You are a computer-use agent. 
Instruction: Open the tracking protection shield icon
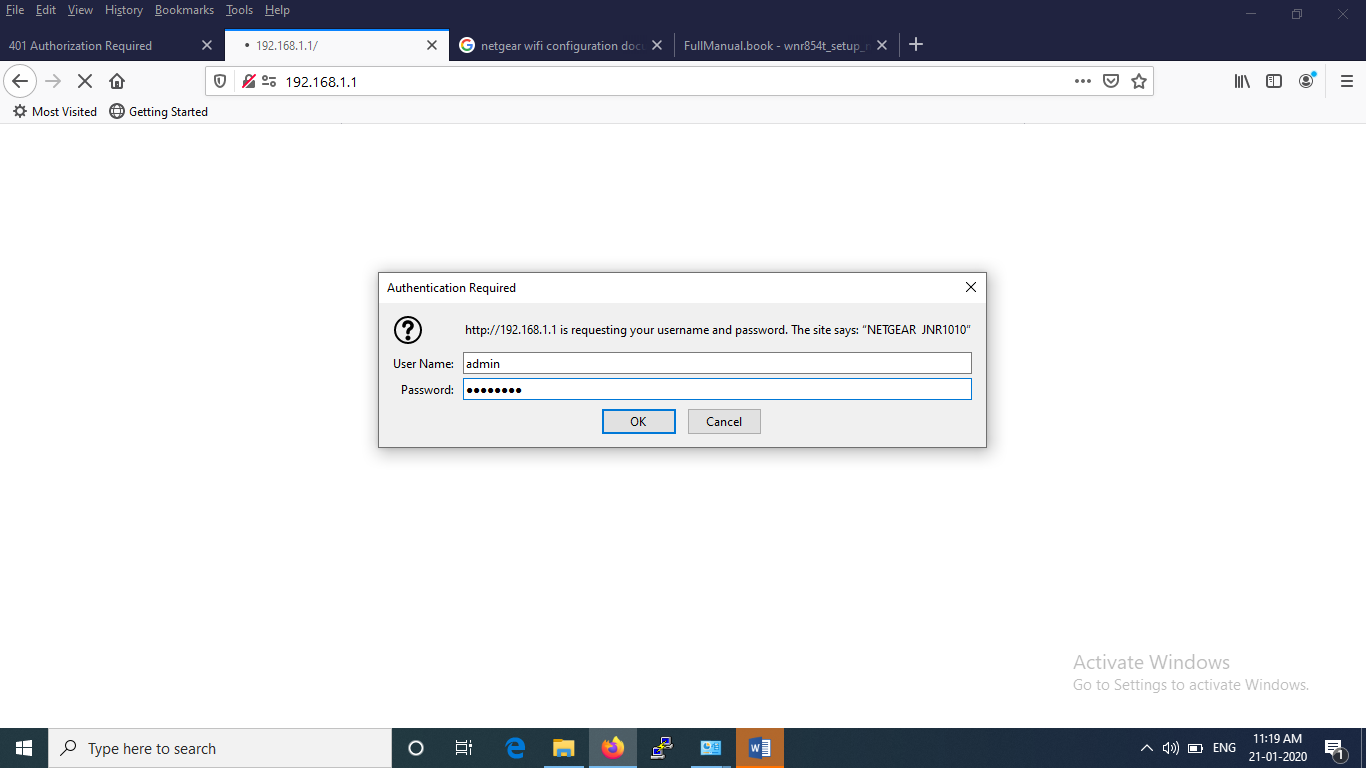(221, 81)
